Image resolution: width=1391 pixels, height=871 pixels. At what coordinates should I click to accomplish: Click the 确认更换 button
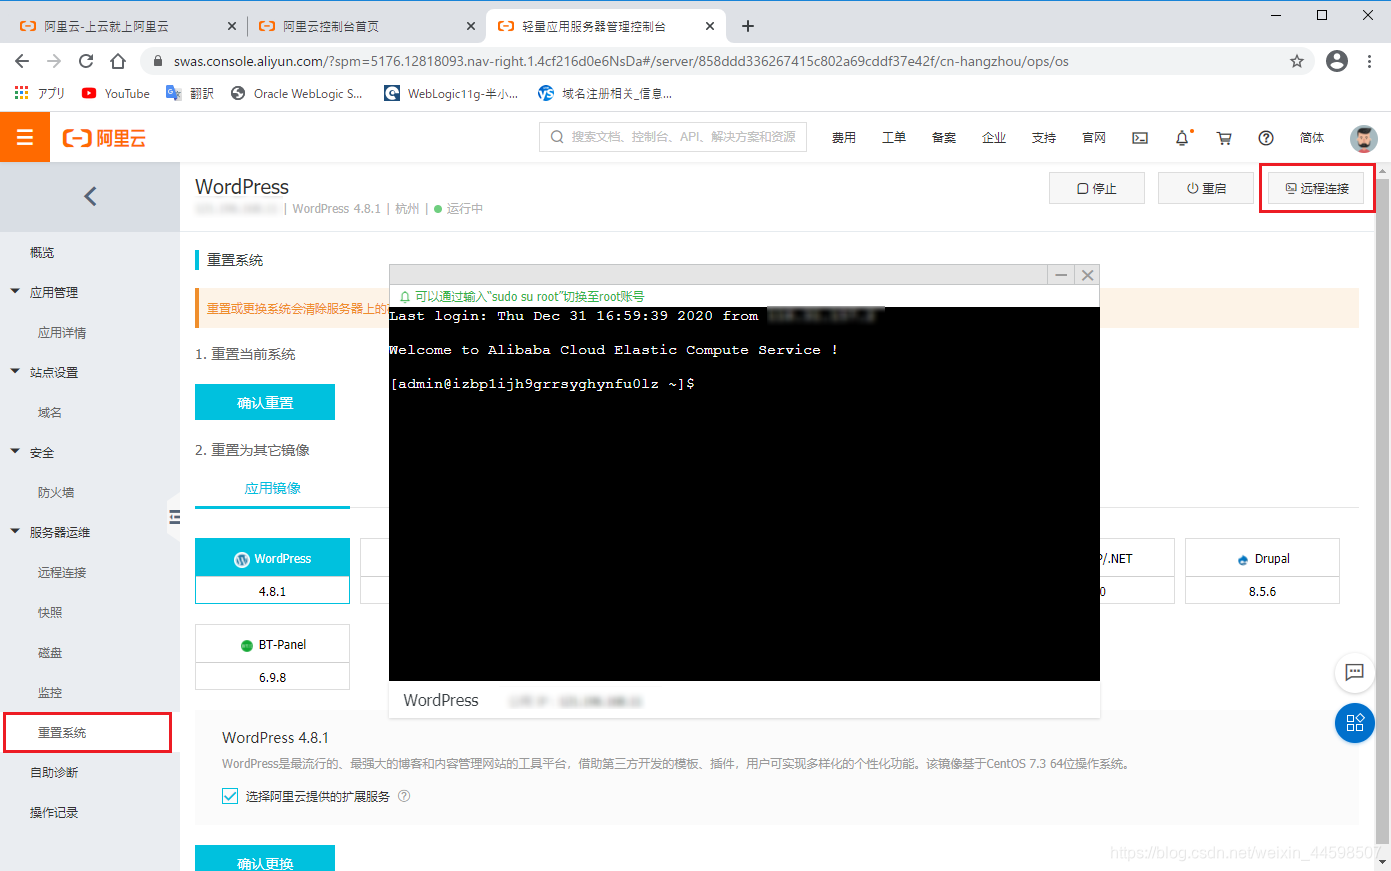265,858
